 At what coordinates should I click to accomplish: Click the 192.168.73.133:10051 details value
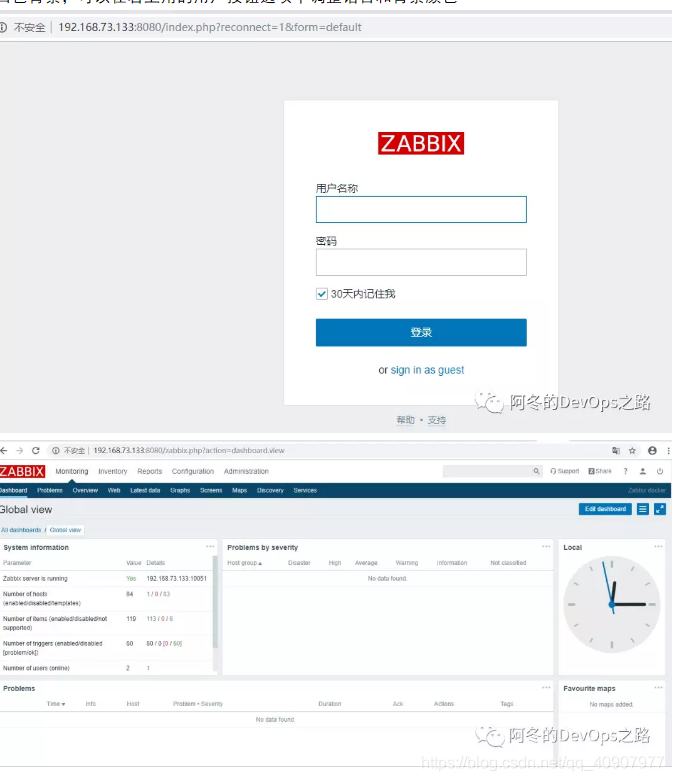point(176,579)
